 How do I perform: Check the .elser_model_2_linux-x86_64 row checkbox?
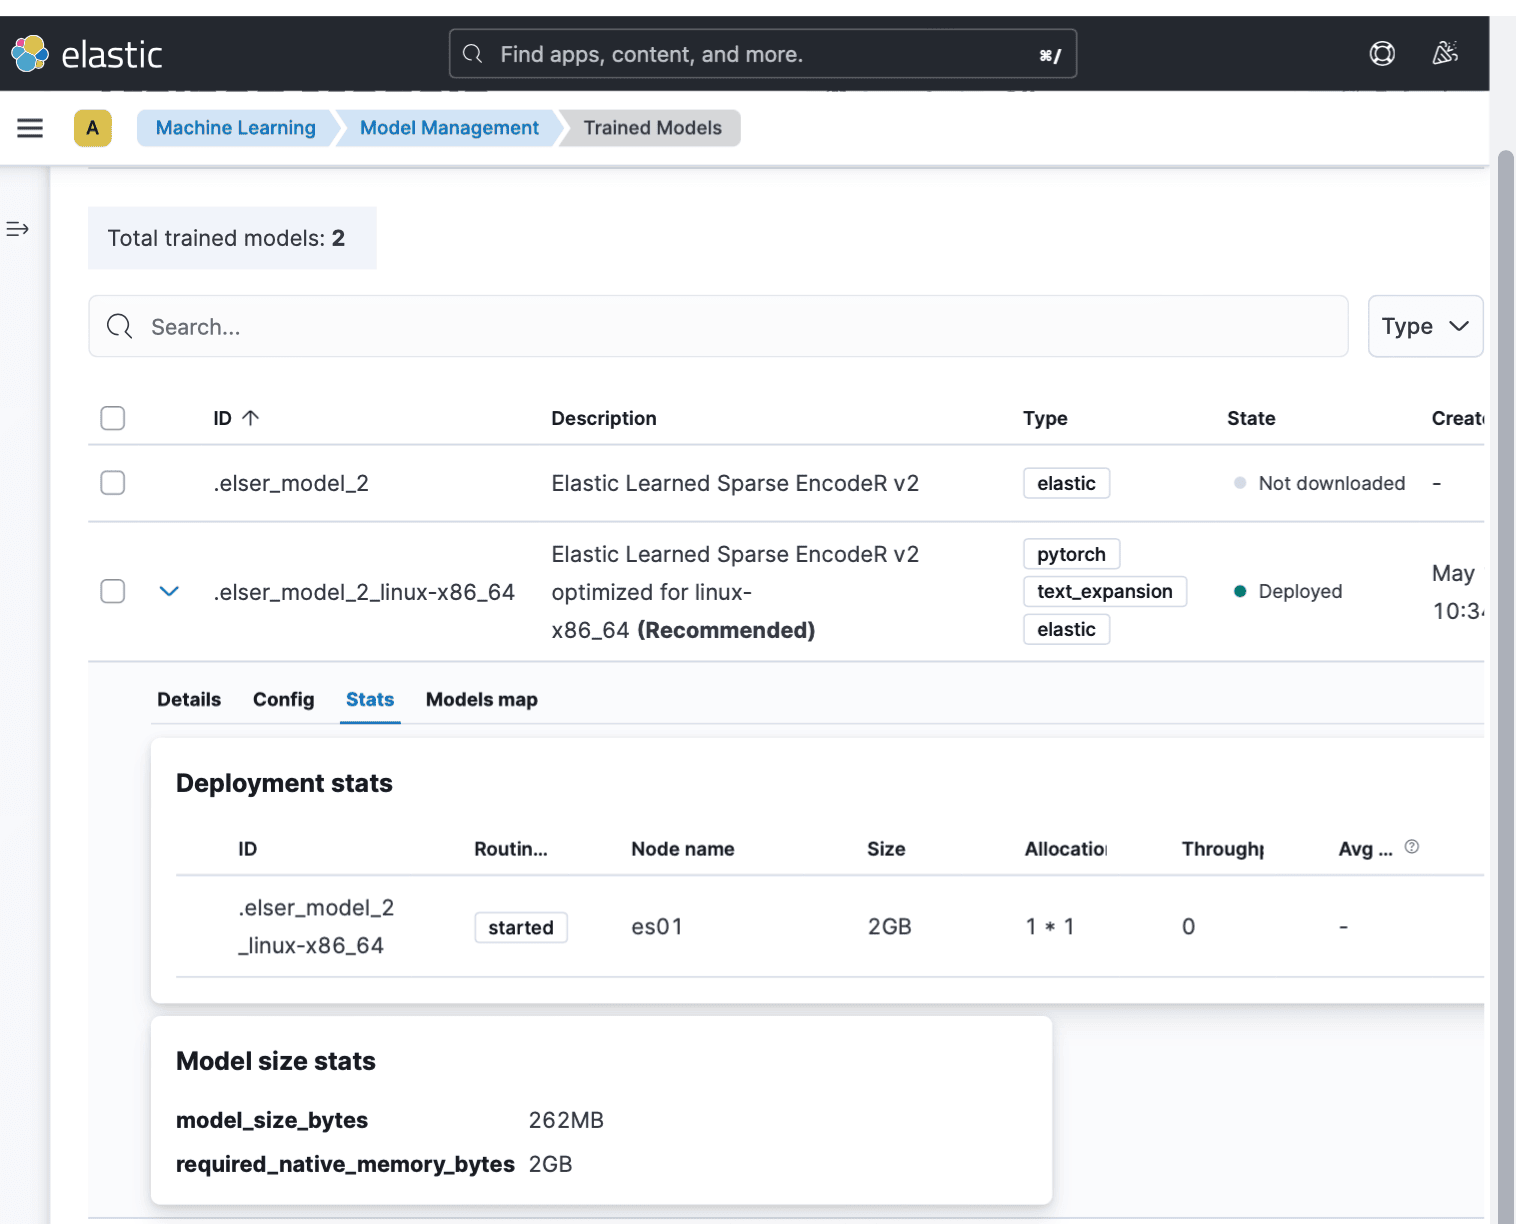(113, 591)
